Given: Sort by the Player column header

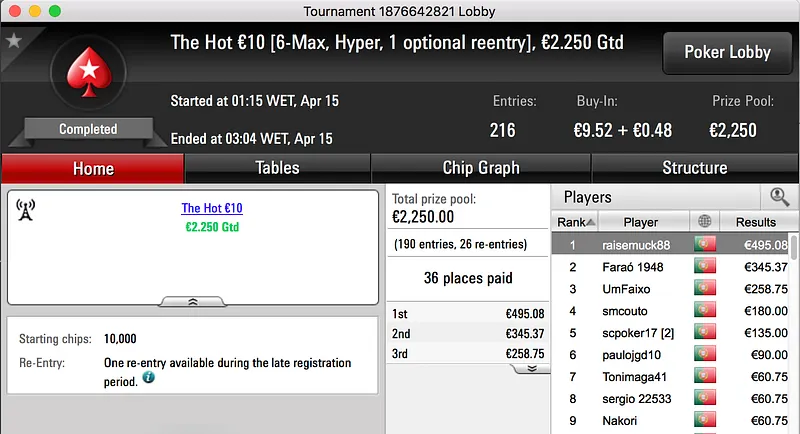Looking at the screenshot, I should tap(641, 222).
